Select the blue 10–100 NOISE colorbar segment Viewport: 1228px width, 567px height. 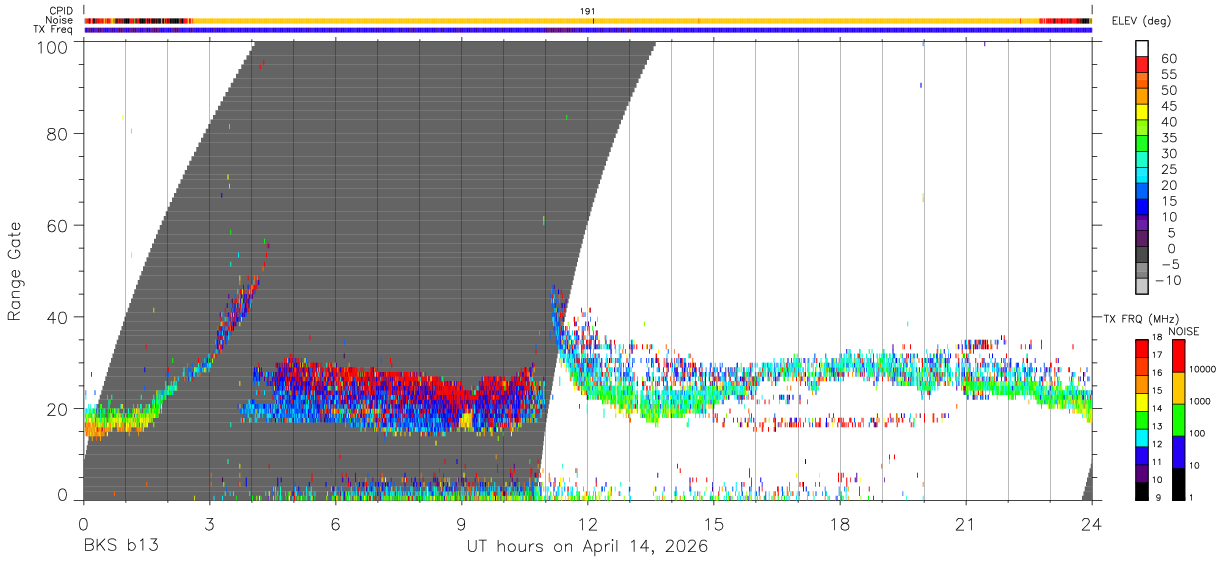[1177, 452]
